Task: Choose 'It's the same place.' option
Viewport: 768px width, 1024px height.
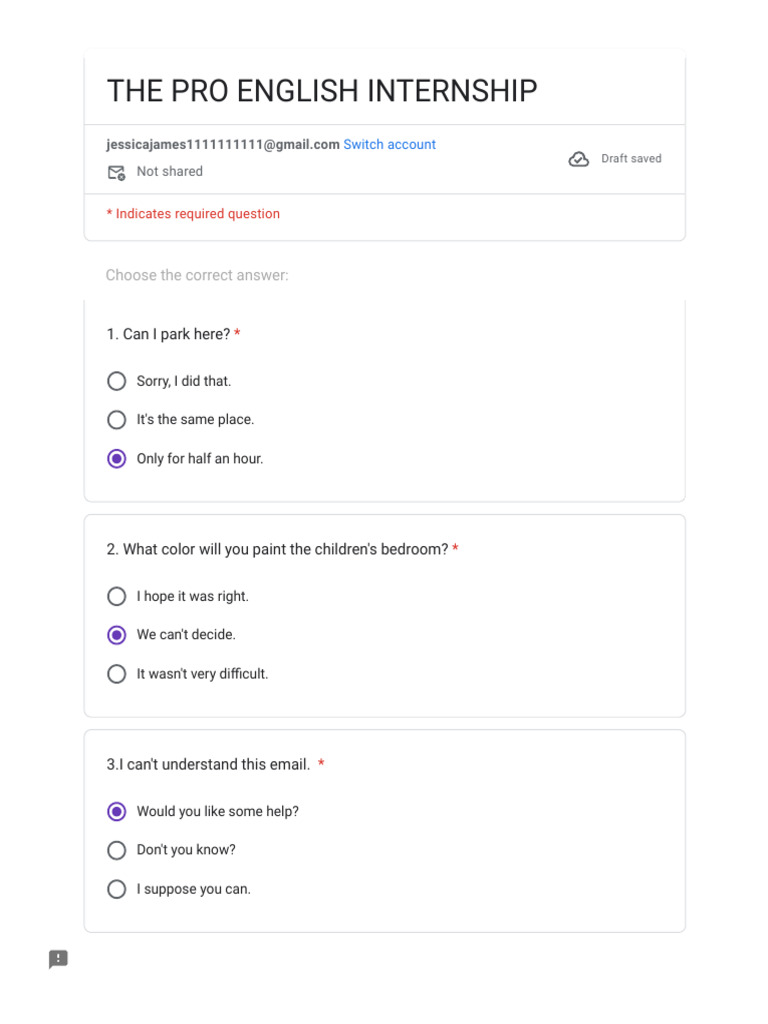Action: click(117, 419)
